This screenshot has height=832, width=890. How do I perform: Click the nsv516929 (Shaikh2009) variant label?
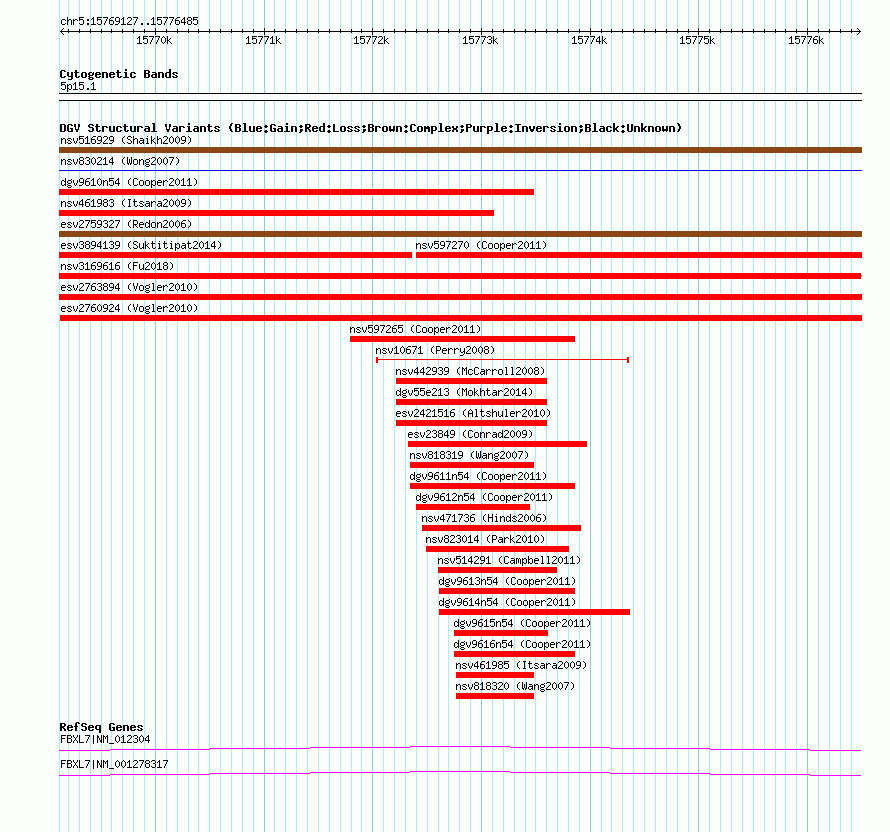126,140
